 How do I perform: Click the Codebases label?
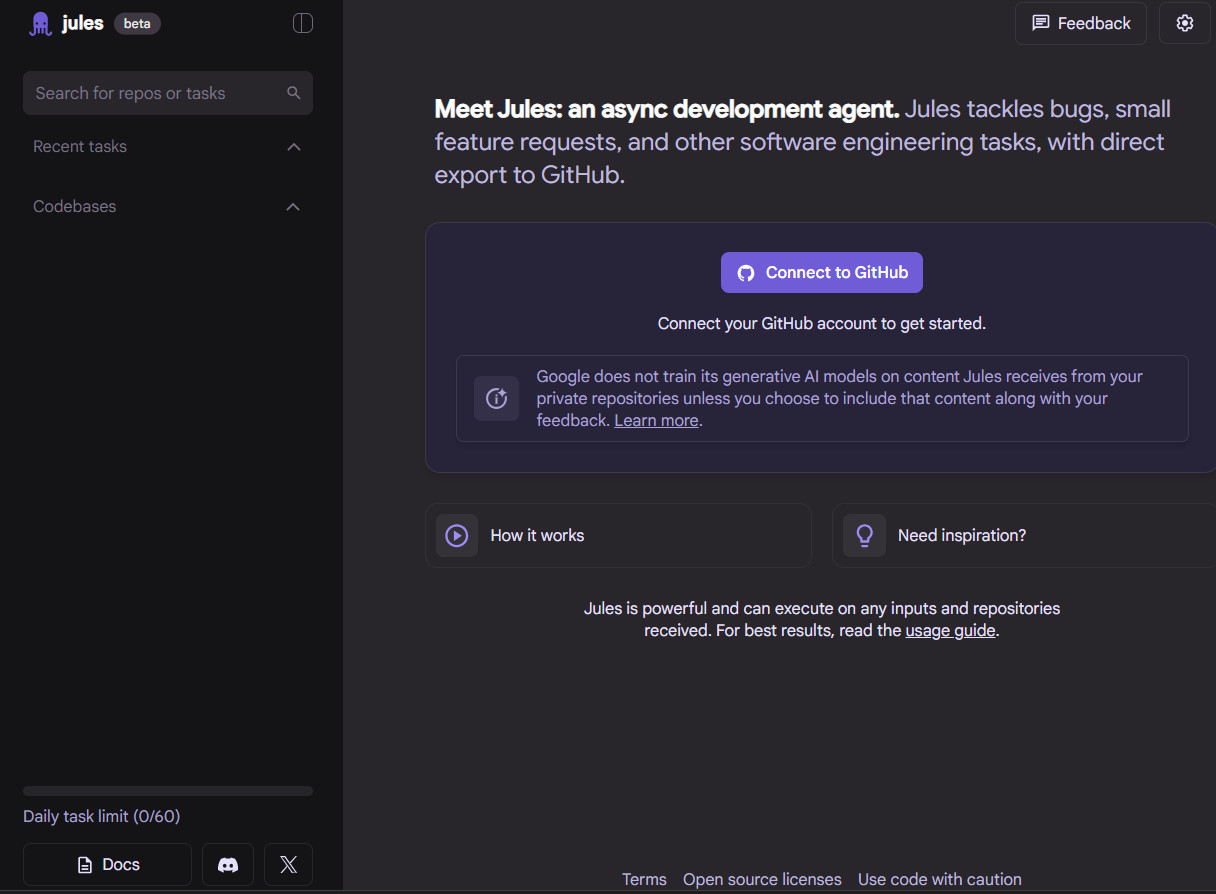click(x=75, y=207)
